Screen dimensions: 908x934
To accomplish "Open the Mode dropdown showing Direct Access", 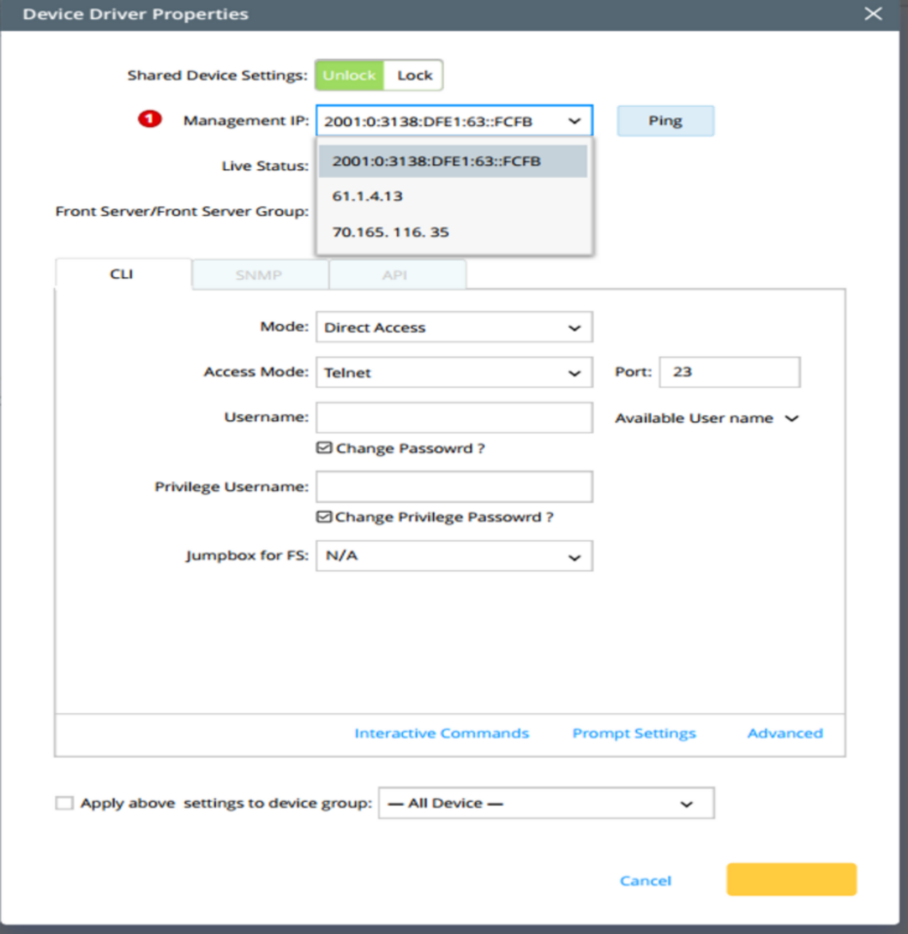I will point(454,327).
